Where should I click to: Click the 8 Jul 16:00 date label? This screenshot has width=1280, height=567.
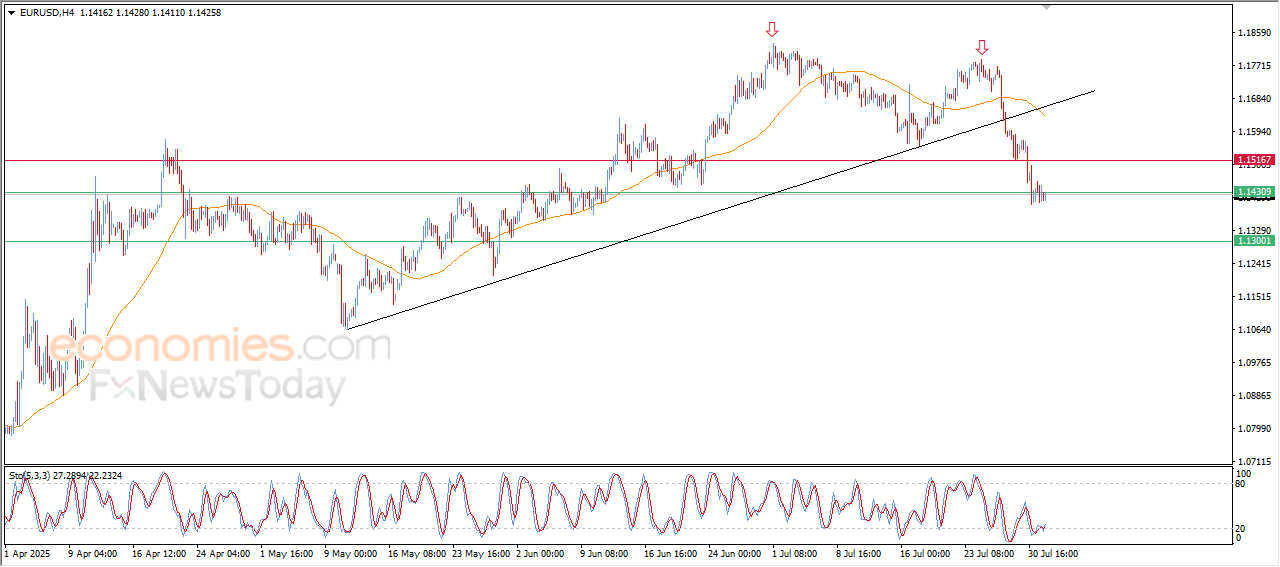[x=859, y=552]
